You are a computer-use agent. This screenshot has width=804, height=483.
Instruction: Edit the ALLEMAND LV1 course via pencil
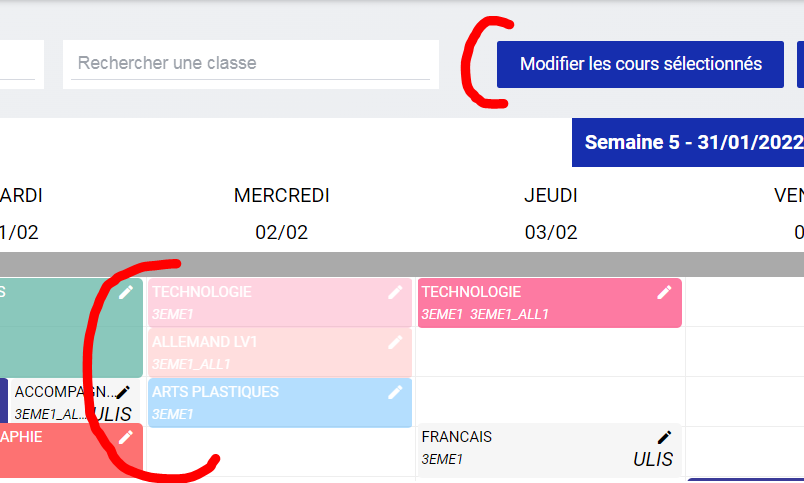[396, 342]
